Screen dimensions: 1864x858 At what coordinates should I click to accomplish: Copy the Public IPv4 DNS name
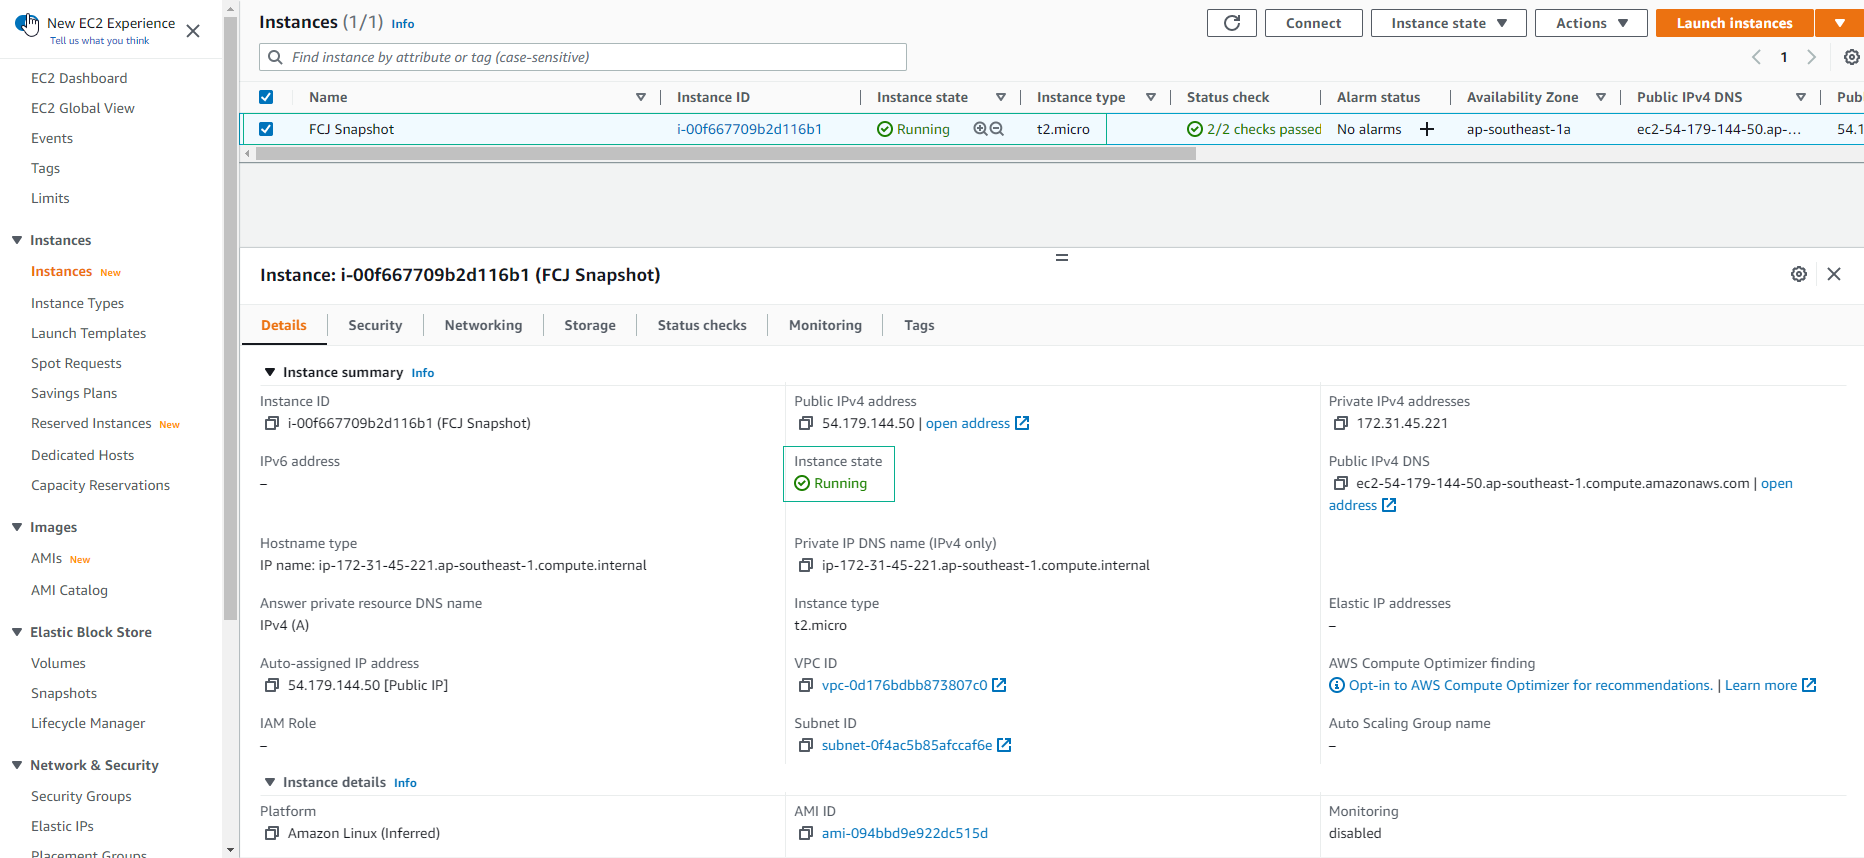tap(1340, 483)
